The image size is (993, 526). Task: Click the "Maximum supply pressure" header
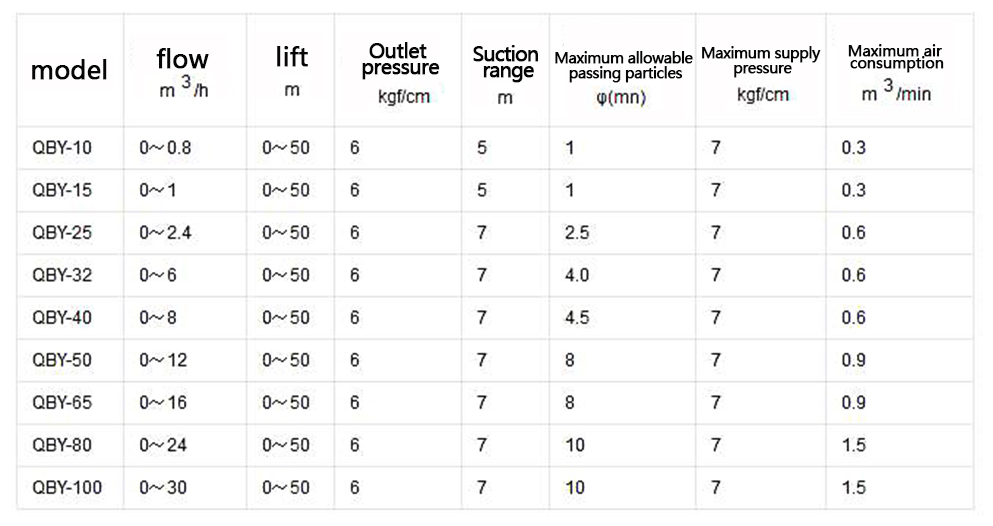pos(761,71)
